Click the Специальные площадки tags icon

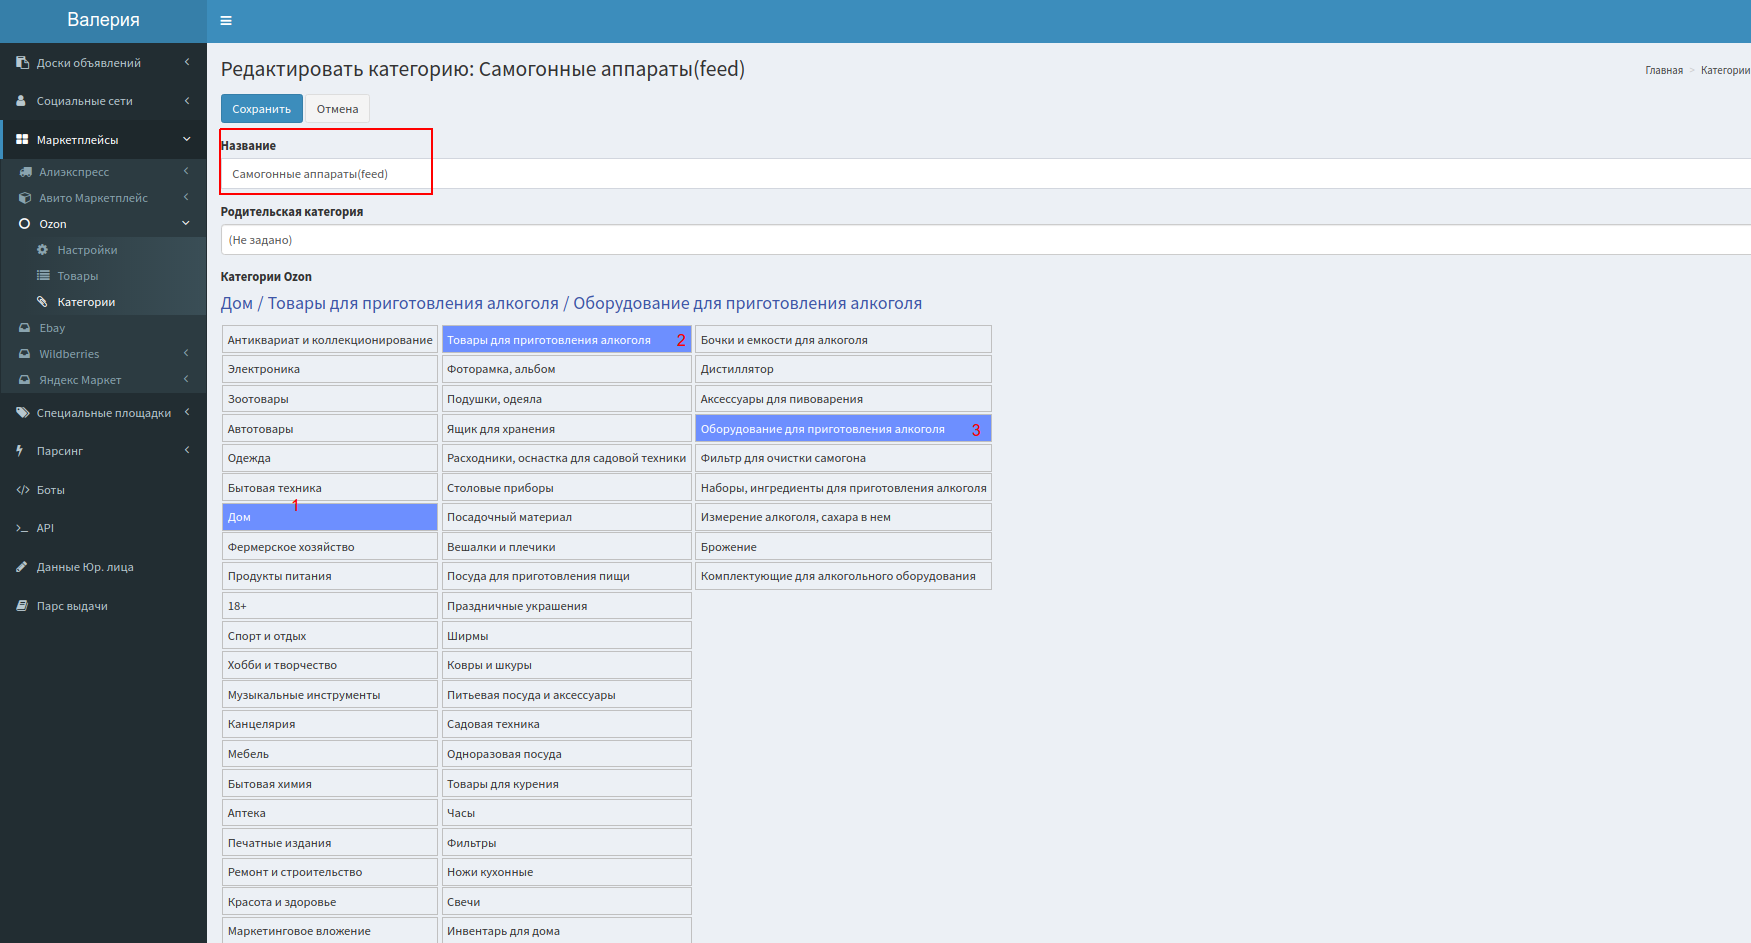[x=22, y=412]
